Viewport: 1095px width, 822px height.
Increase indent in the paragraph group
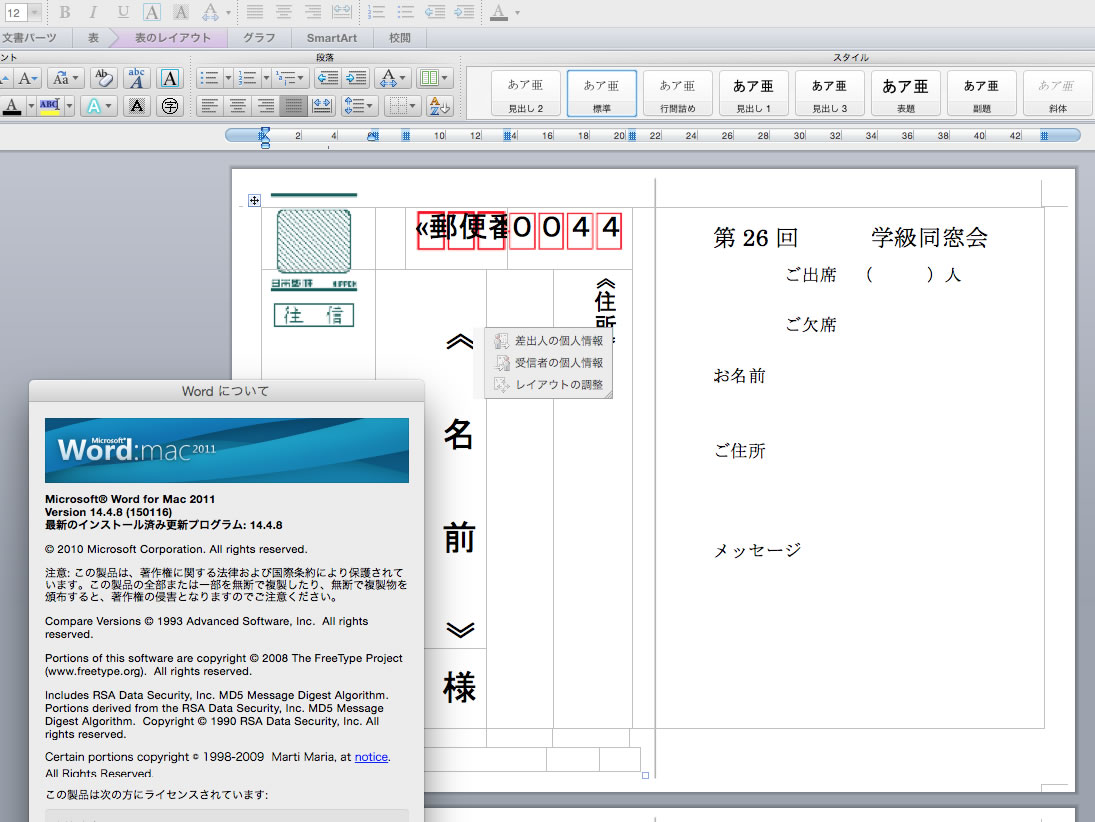coord(356,78)
